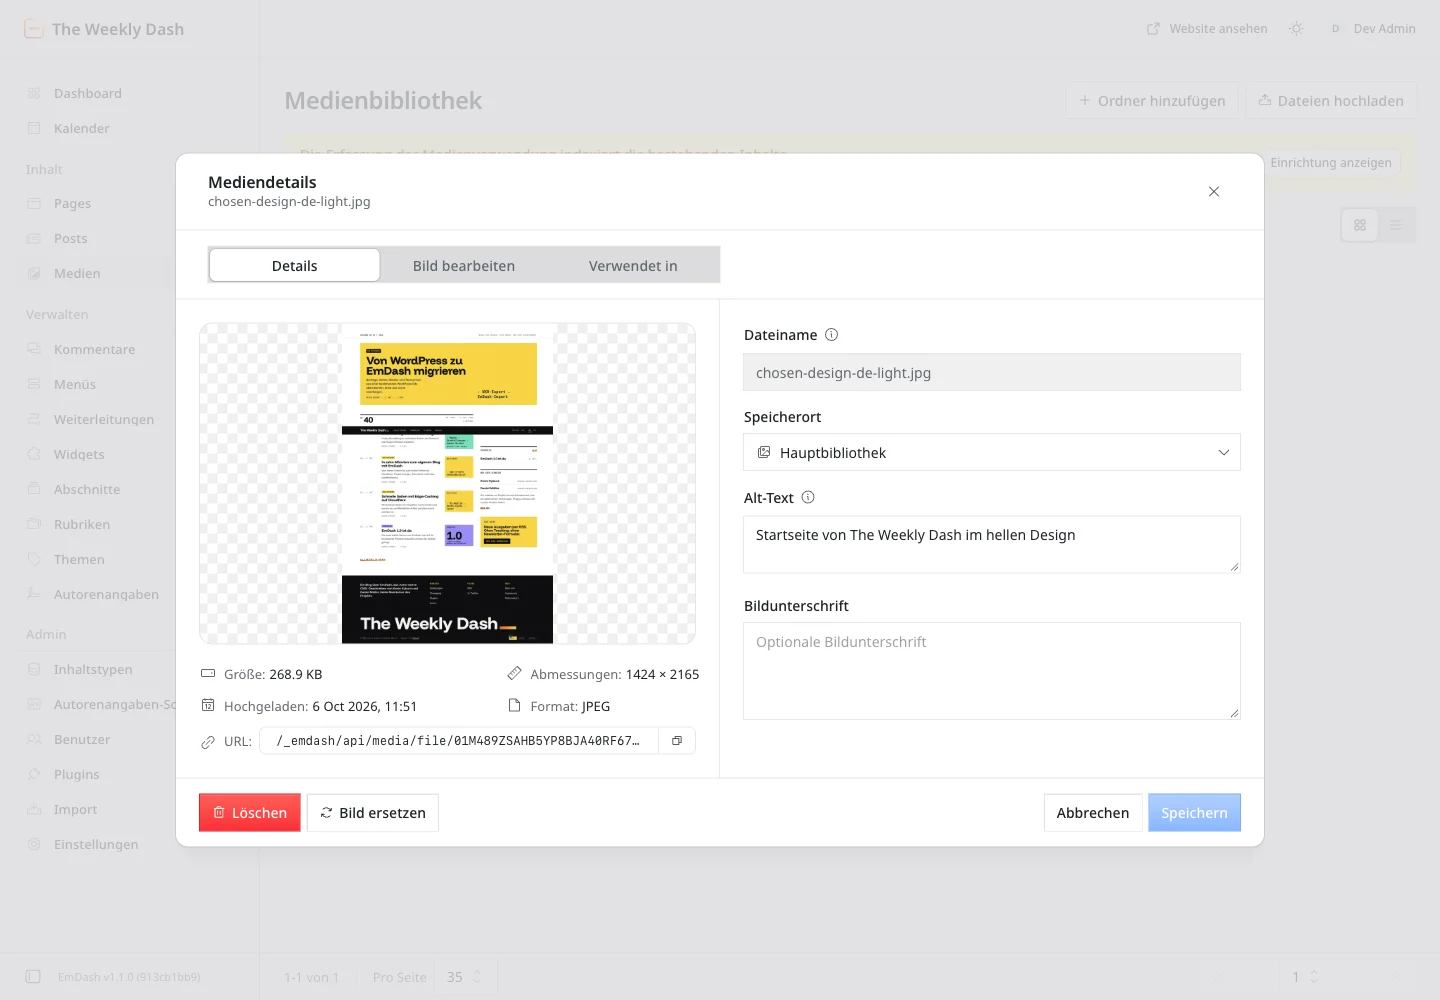Switch to grid view in media library
This screenshot has height=1000, width=1440.
click(x=1360, y=225)
